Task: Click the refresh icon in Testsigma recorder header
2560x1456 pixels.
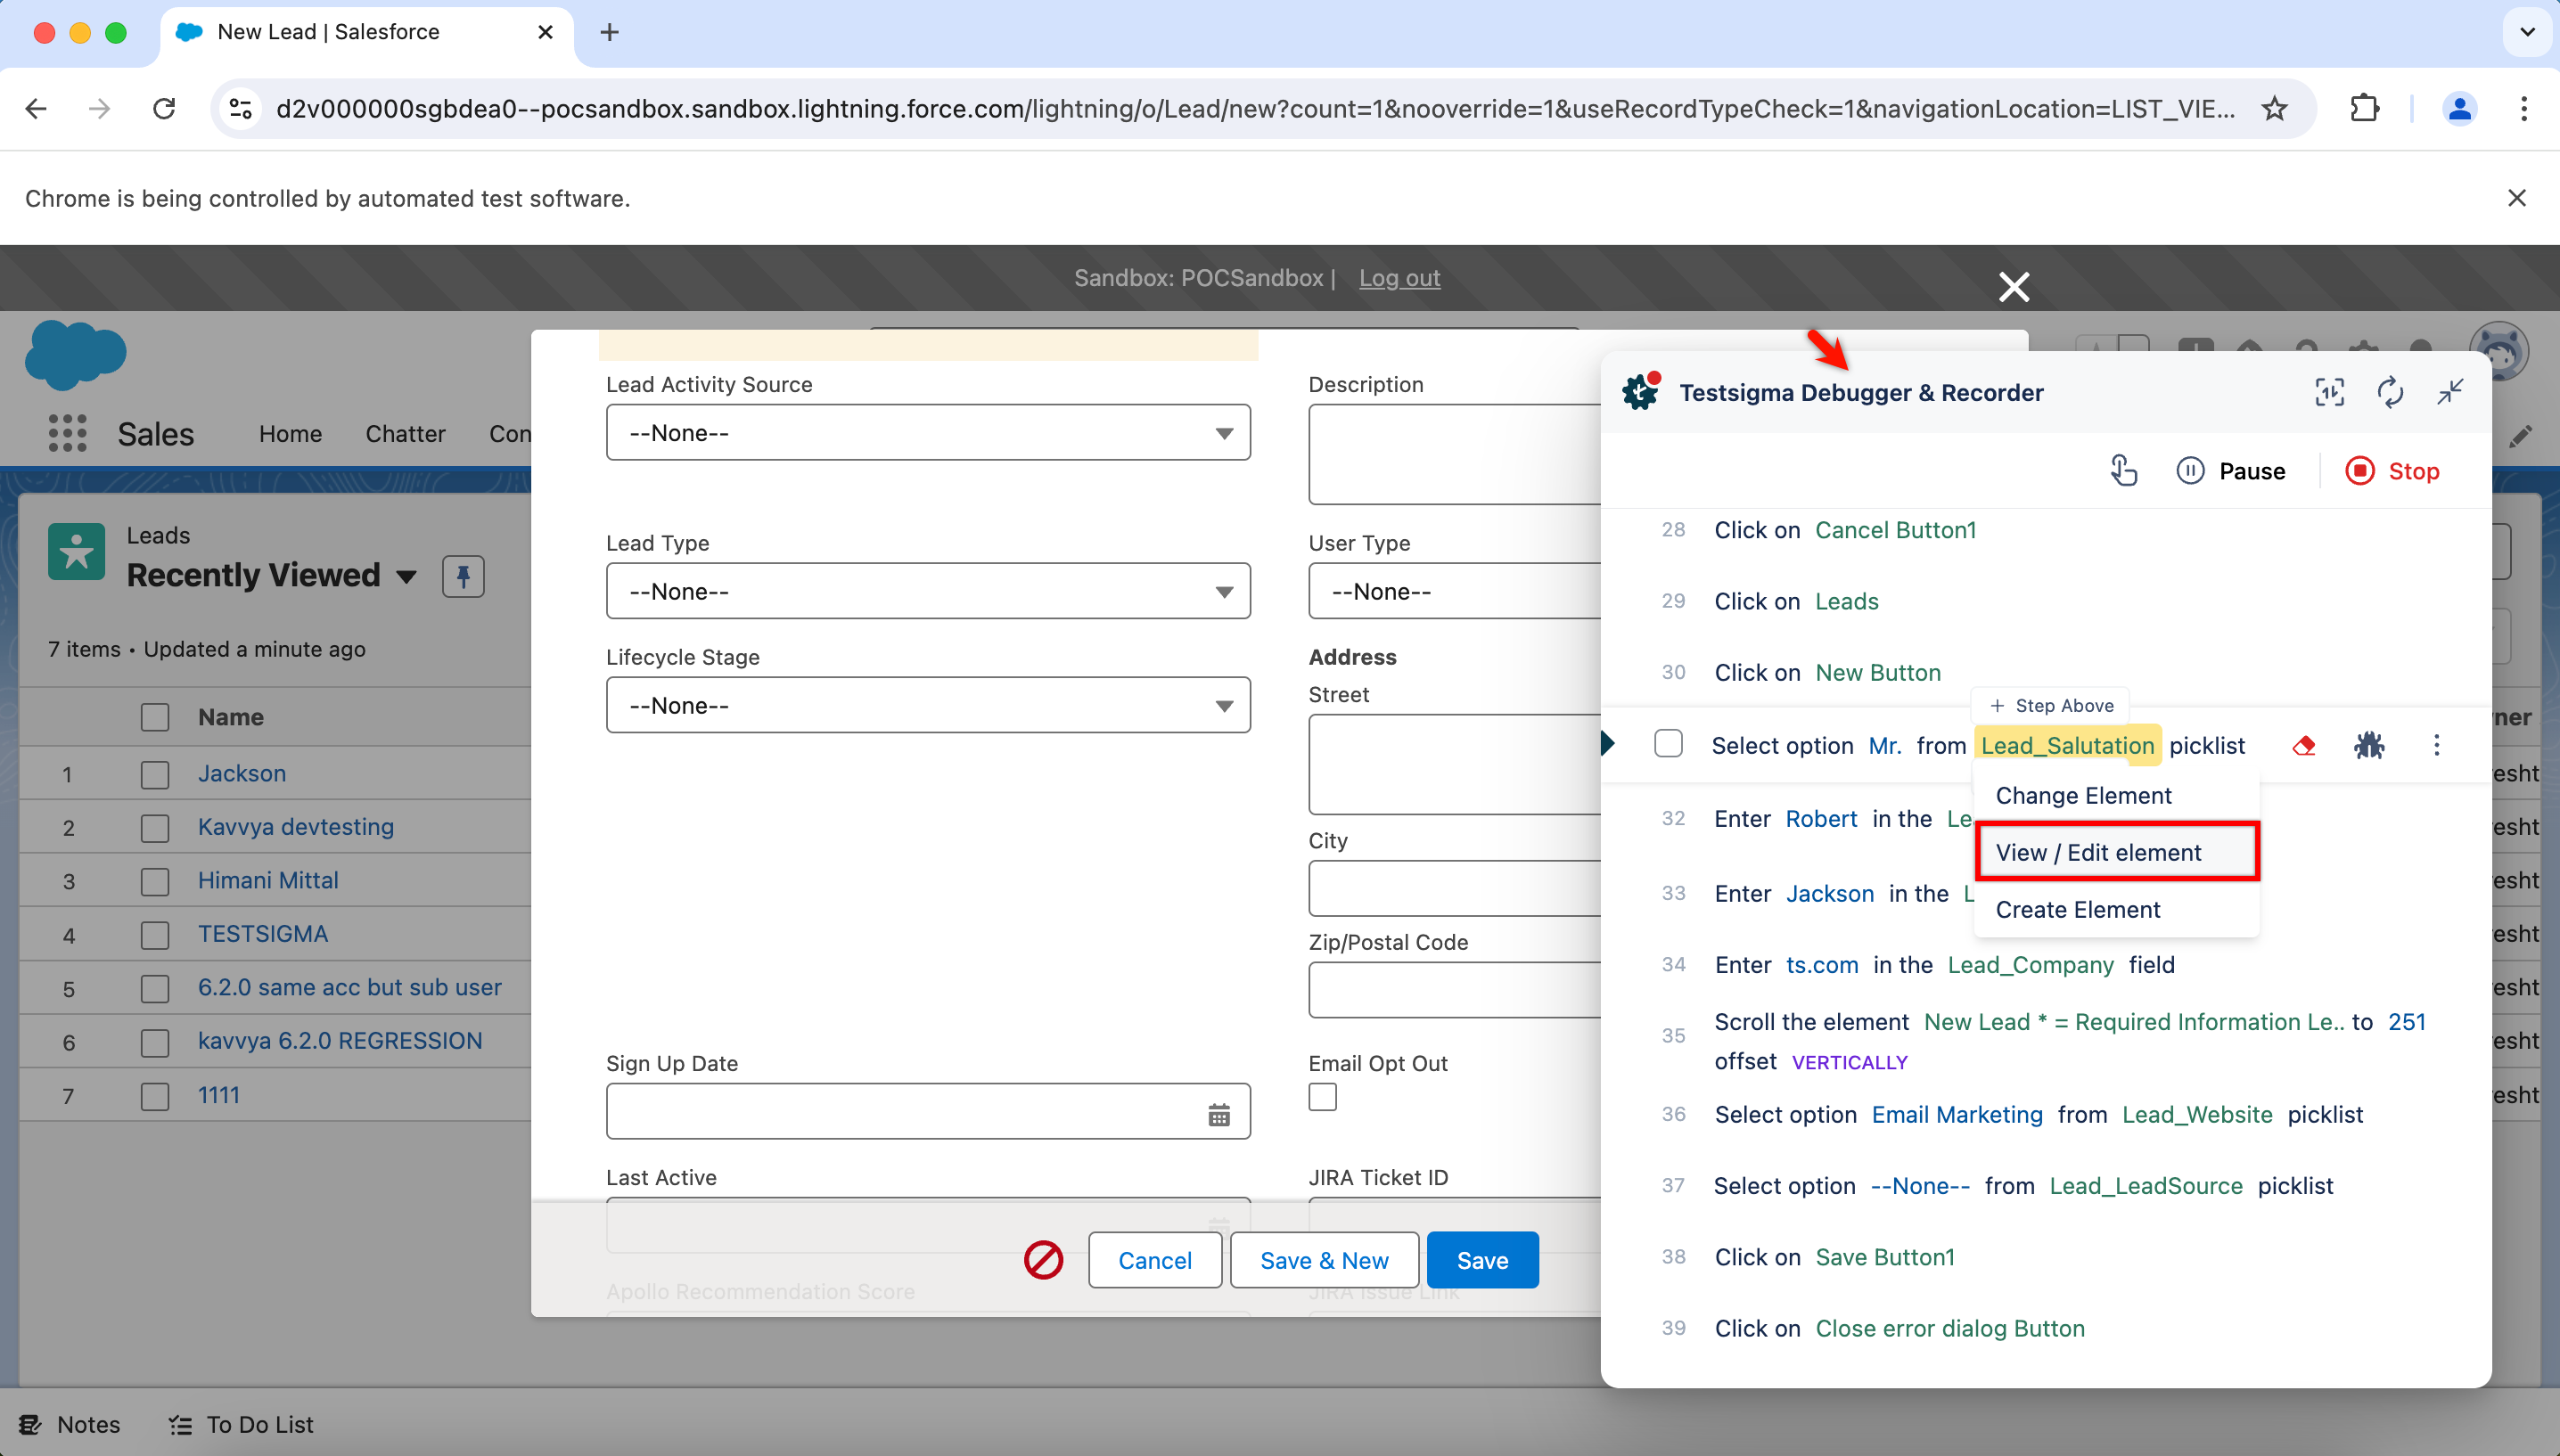Action: (x=2390, y=392)
